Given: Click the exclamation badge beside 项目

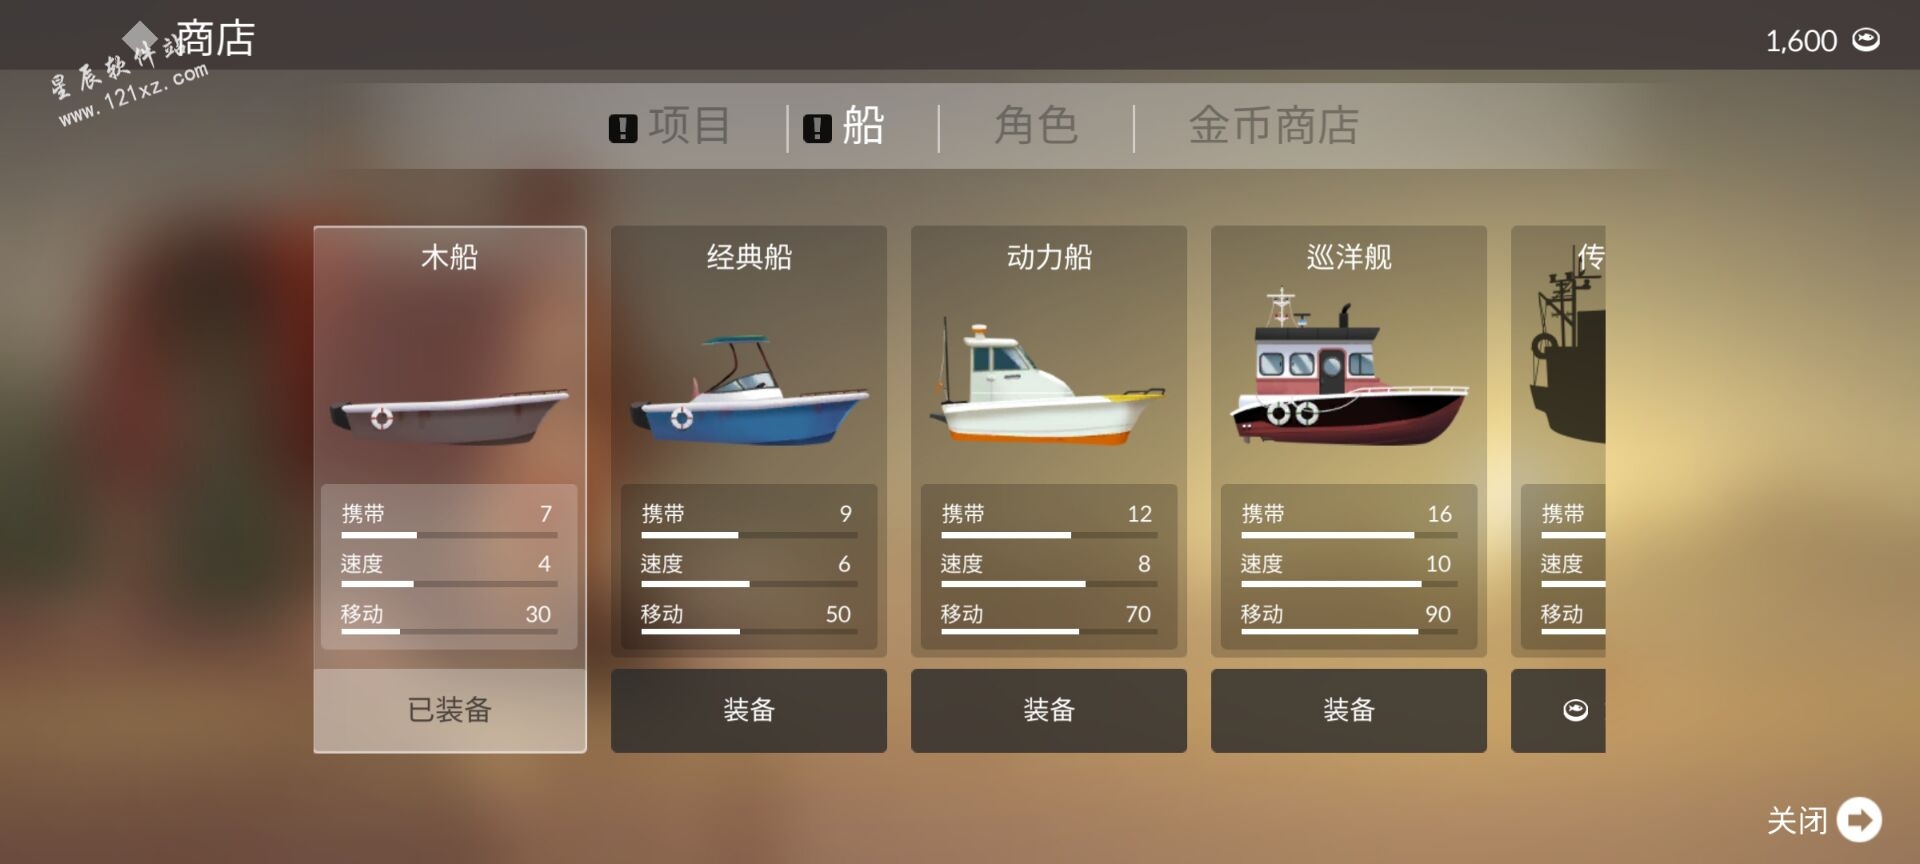Looking at the screenshot, I should pos(623,128).
